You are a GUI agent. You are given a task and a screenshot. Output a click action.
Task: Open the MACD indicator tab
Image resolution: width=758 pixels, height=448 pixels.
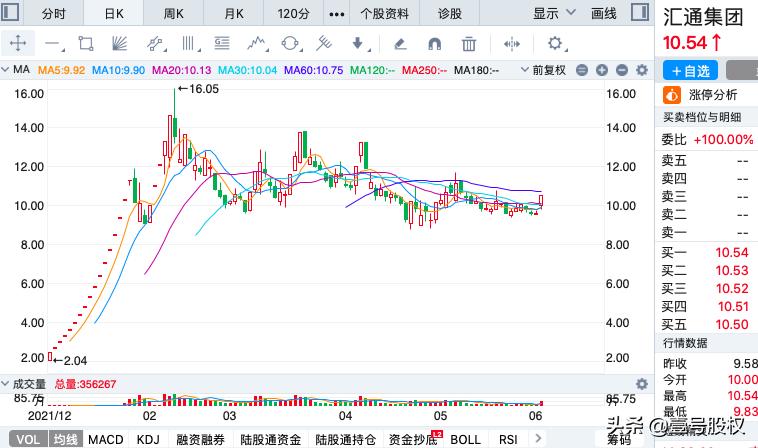pyautogui.click(x=105, y=439)
